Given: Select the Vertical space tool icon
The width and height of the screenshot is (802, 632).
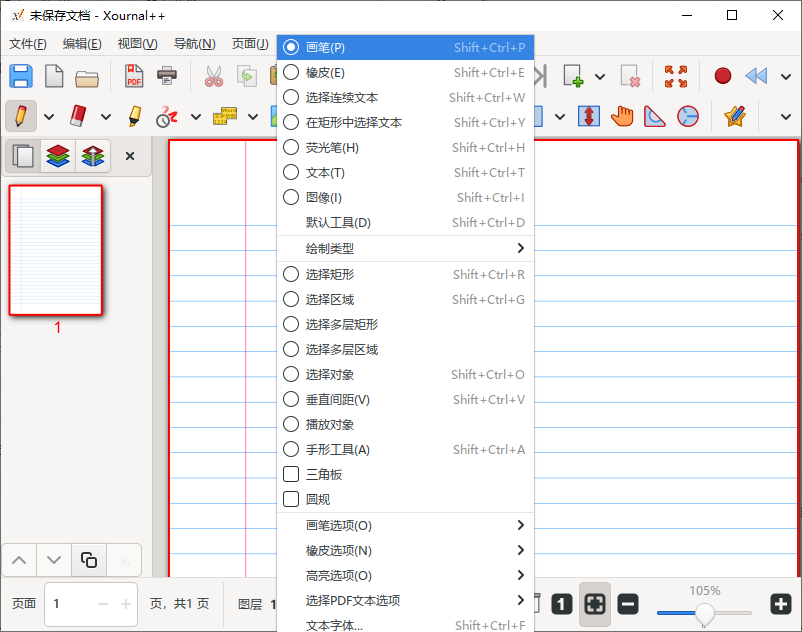Looking at the screenshot, I should pyautogui.click(x=589, y=116).
